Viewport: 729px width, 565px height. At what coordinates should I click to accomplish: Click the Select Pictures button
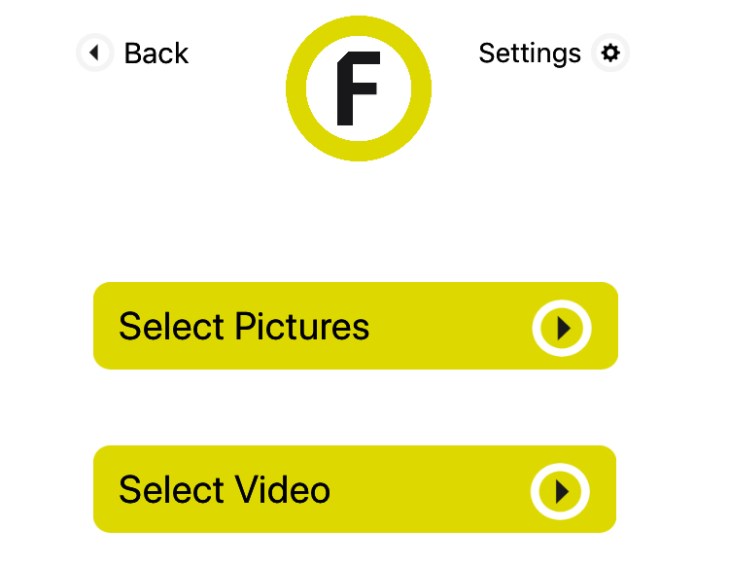pyautogui.click(x=355, y=326)
